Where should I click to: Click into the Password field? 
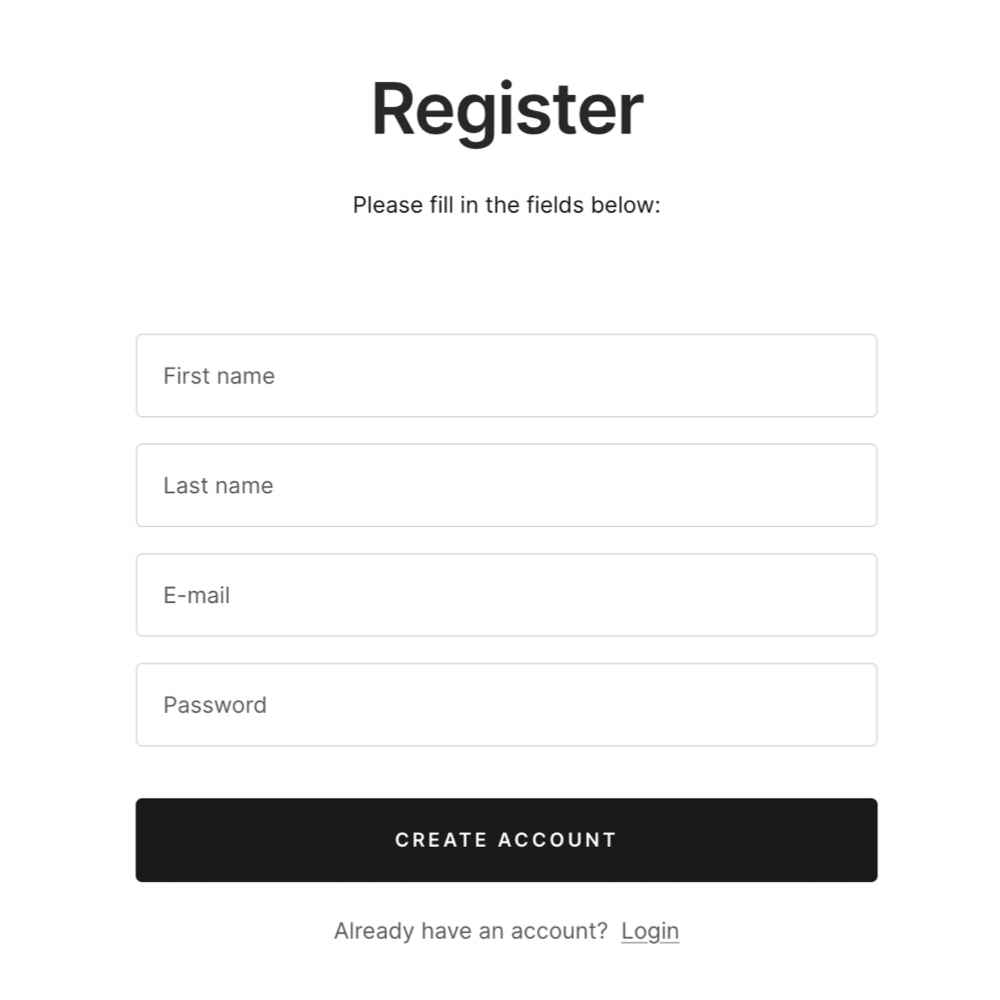click(506, 705)
